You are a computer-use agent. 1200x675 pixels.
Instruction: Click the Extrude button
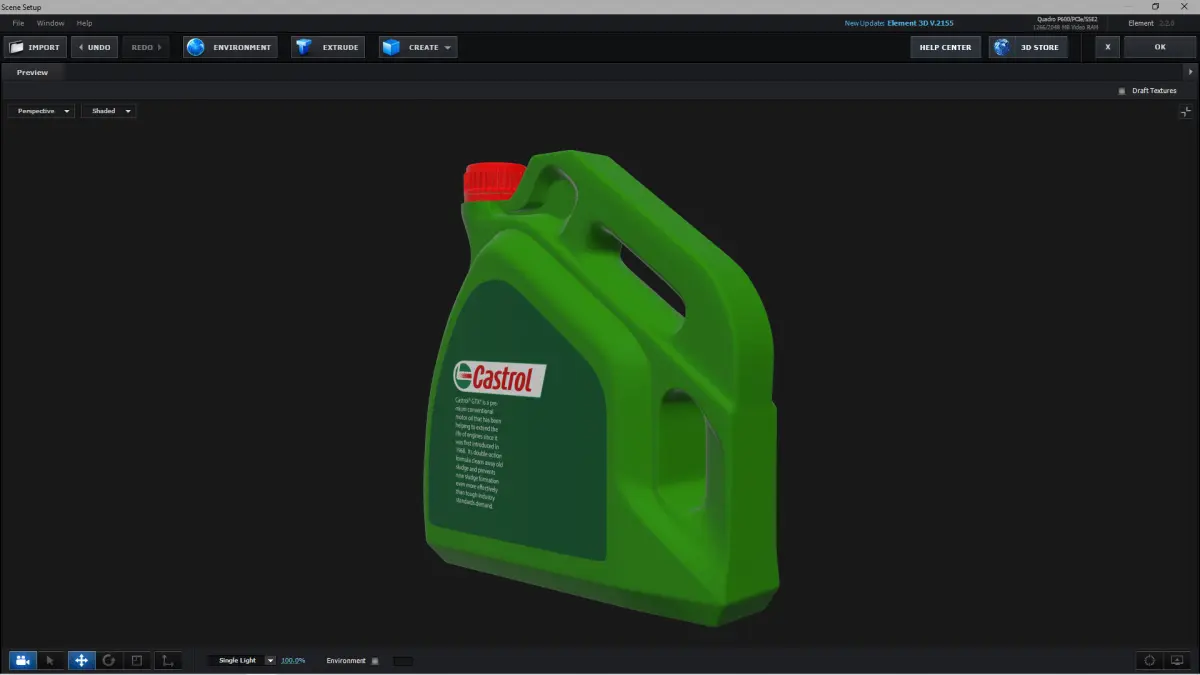(328, 47)
